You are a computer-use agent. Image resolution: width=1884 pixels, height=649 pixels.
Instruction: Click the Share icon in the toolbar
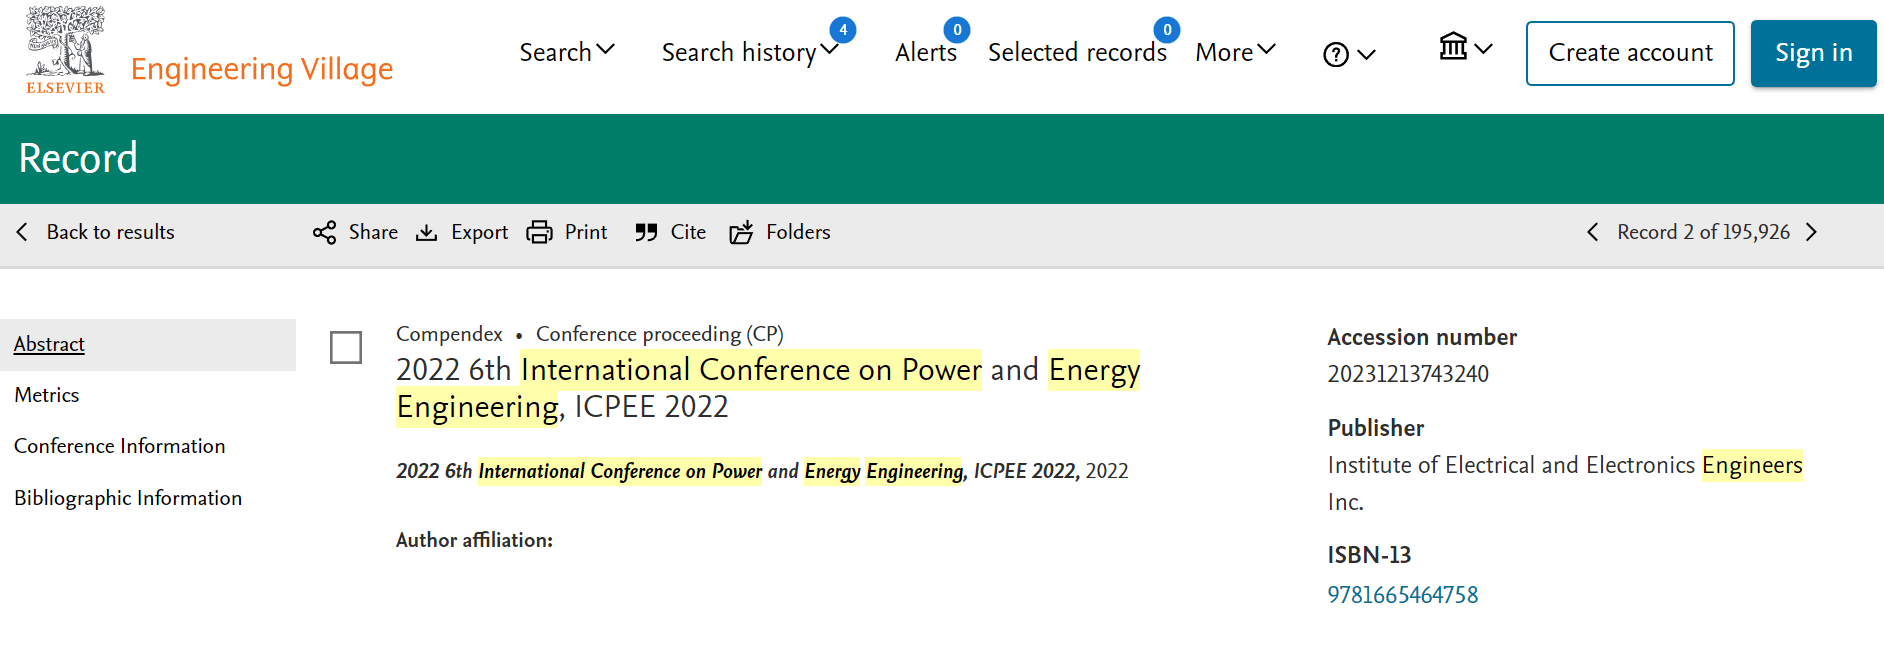point(324,233)
